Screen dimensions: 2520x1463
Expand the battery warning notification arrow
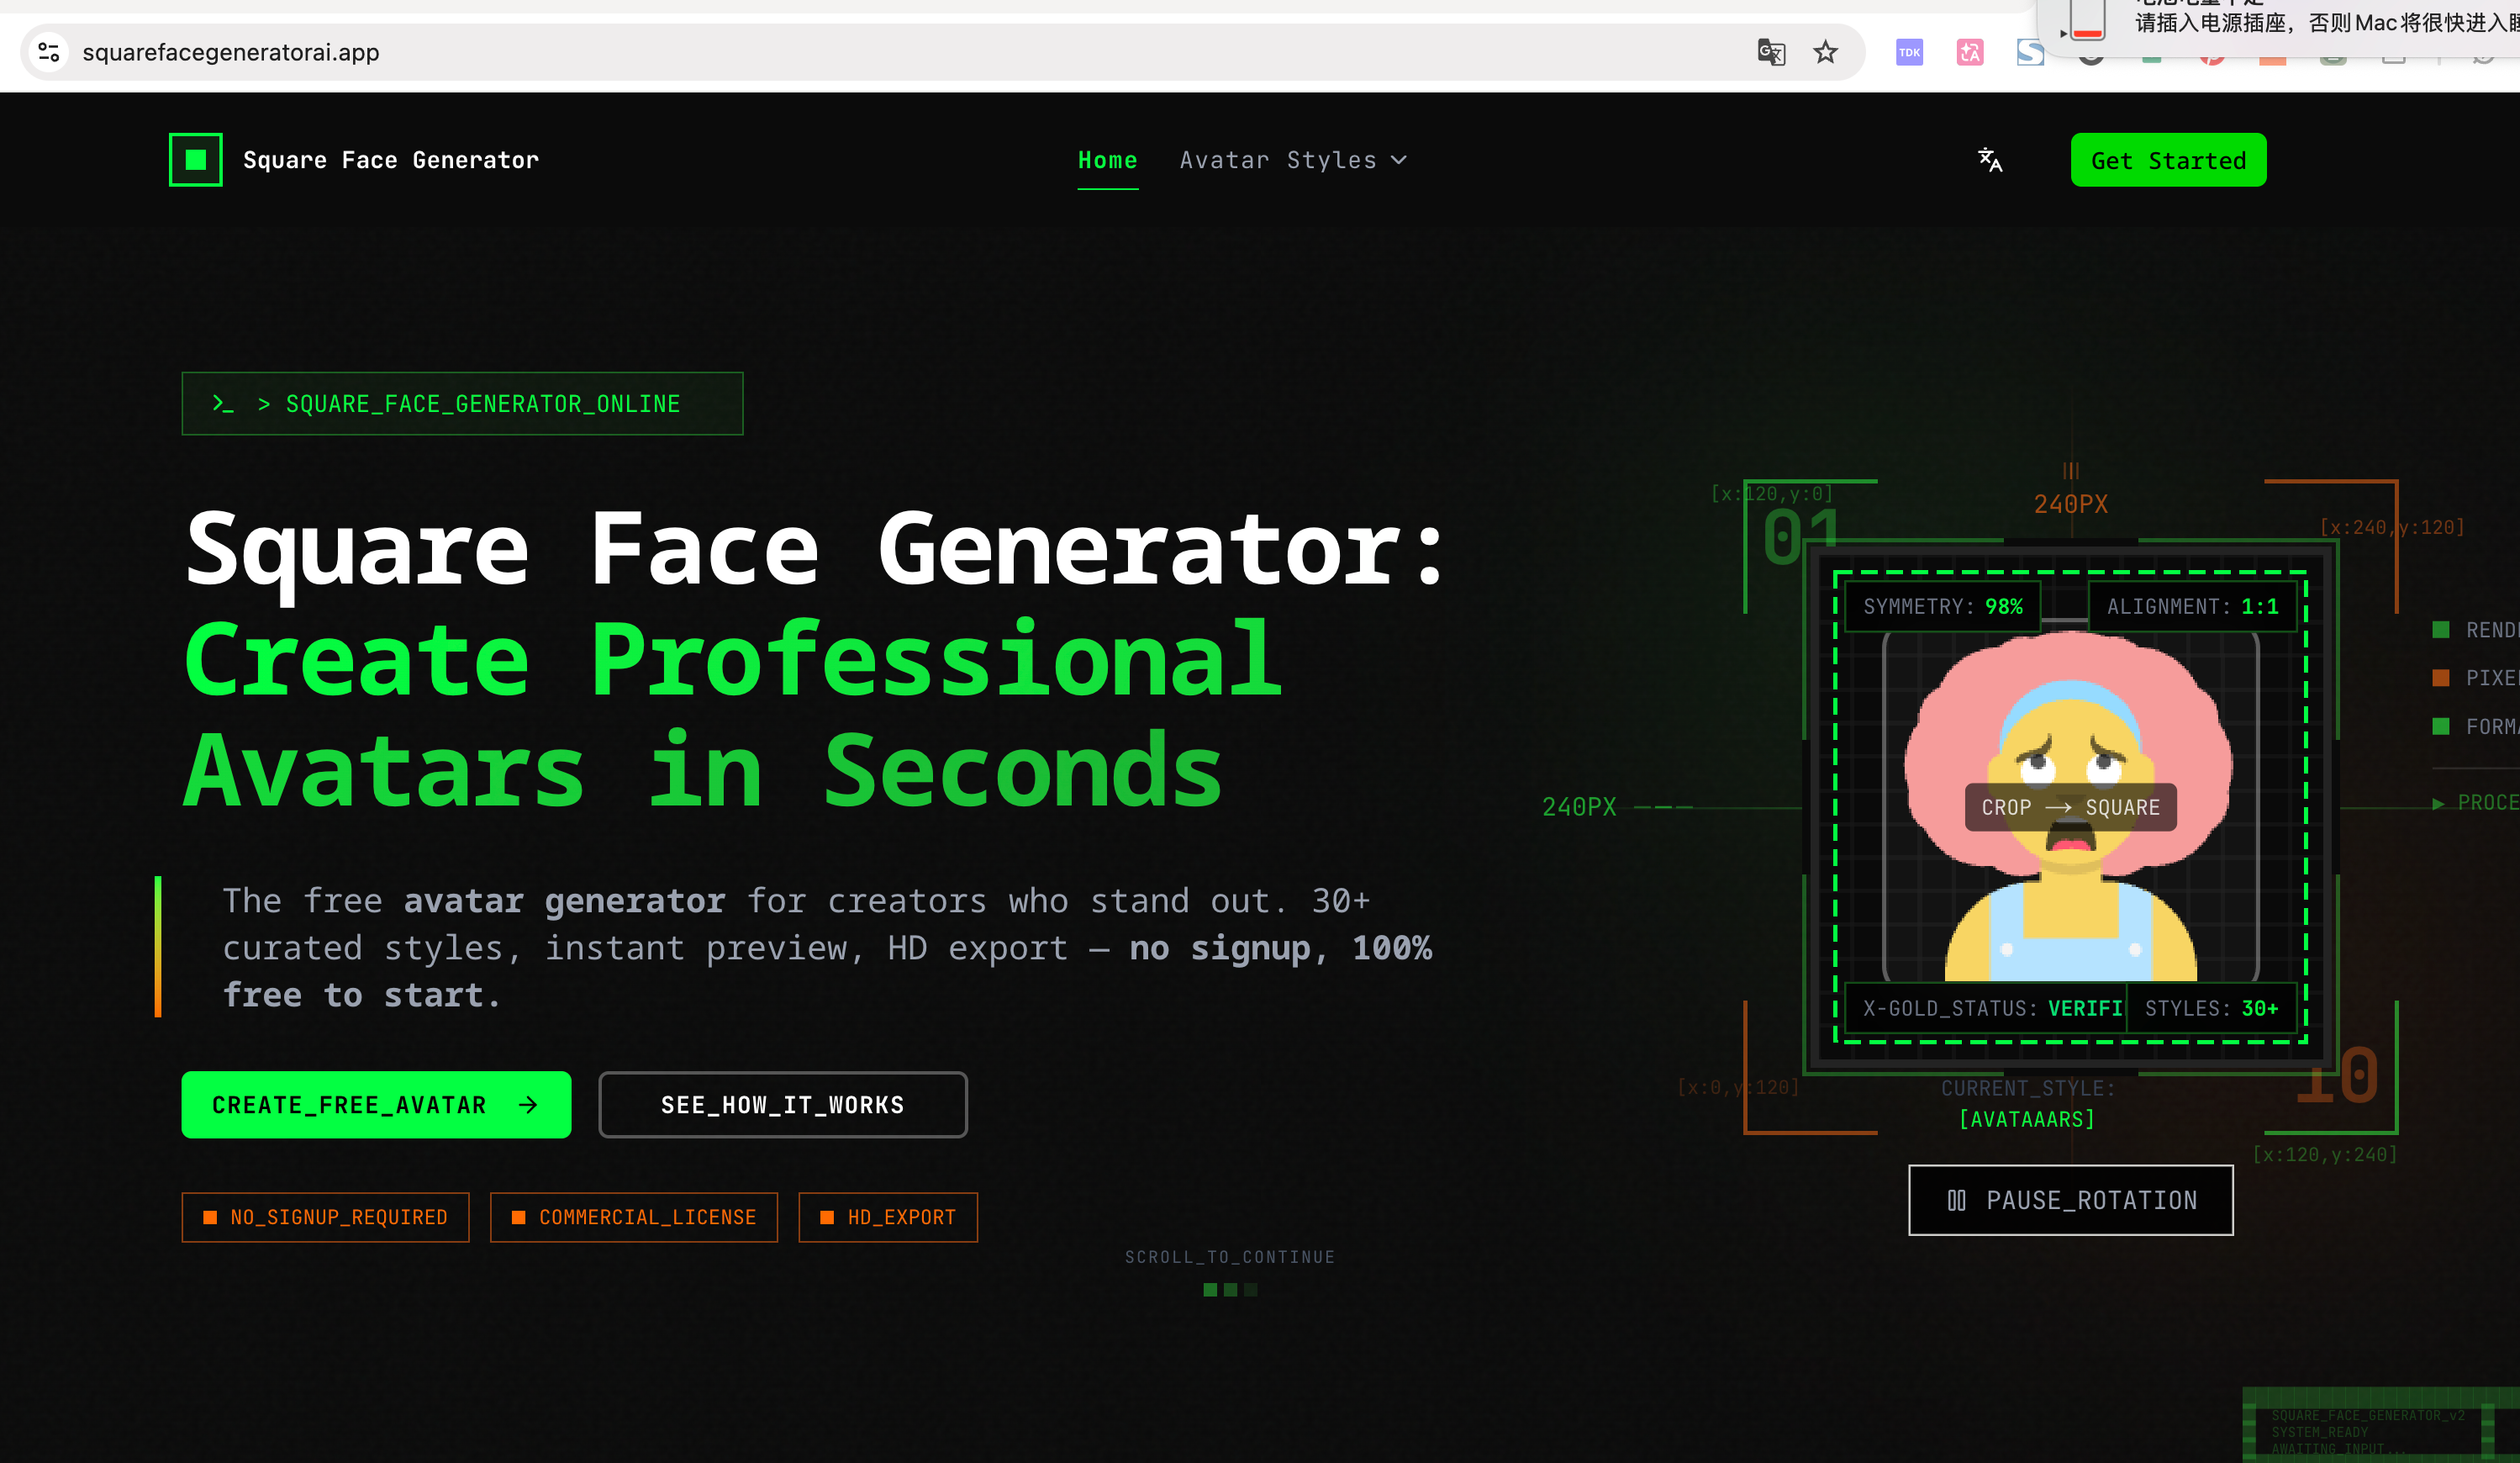coord(2062,33)
